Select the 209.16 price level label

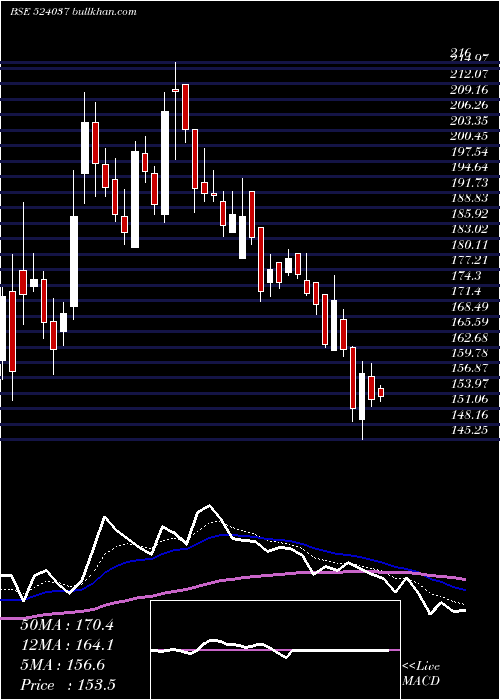(469, 90)
